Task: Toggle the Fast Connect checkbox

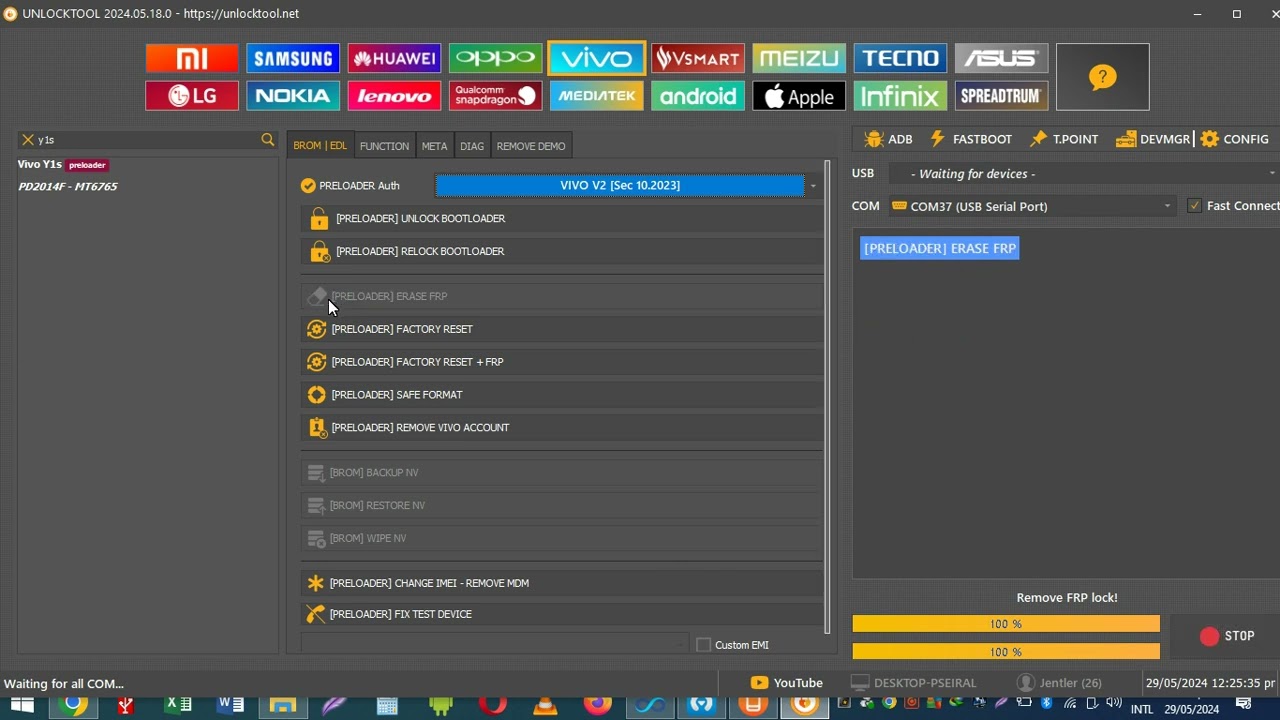Action: 1194,206
